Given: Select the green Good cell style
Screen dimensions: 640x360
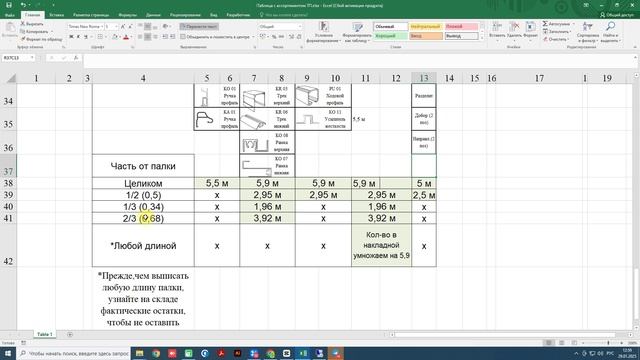Looking at the screenshot, I should pos(391,36).
